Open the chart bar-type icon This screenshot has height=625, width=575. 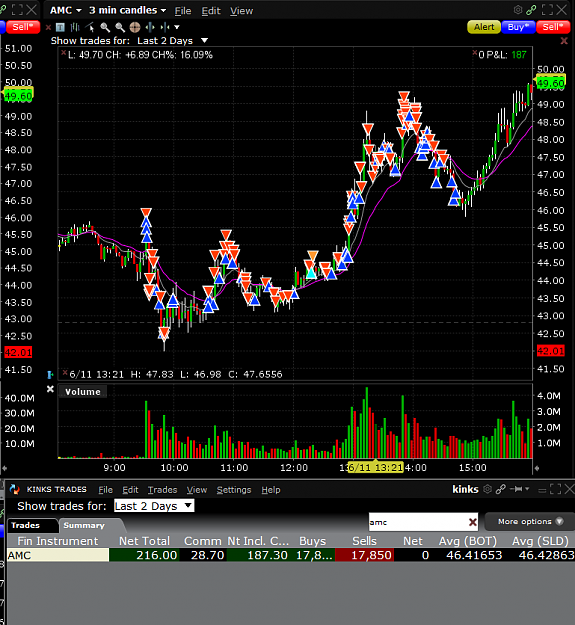point(75,27)
